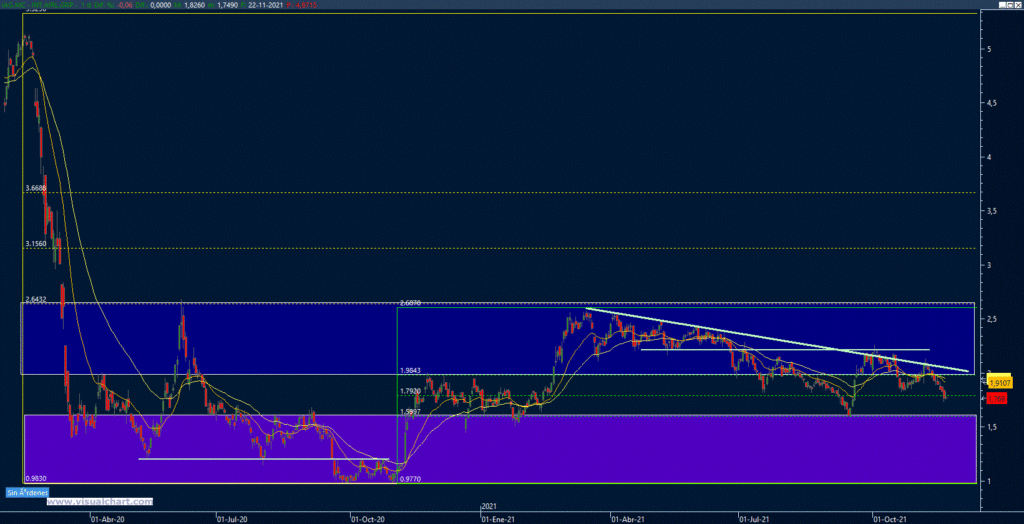Select the 1.9843 level label
1024x524 pixels.
411,370
